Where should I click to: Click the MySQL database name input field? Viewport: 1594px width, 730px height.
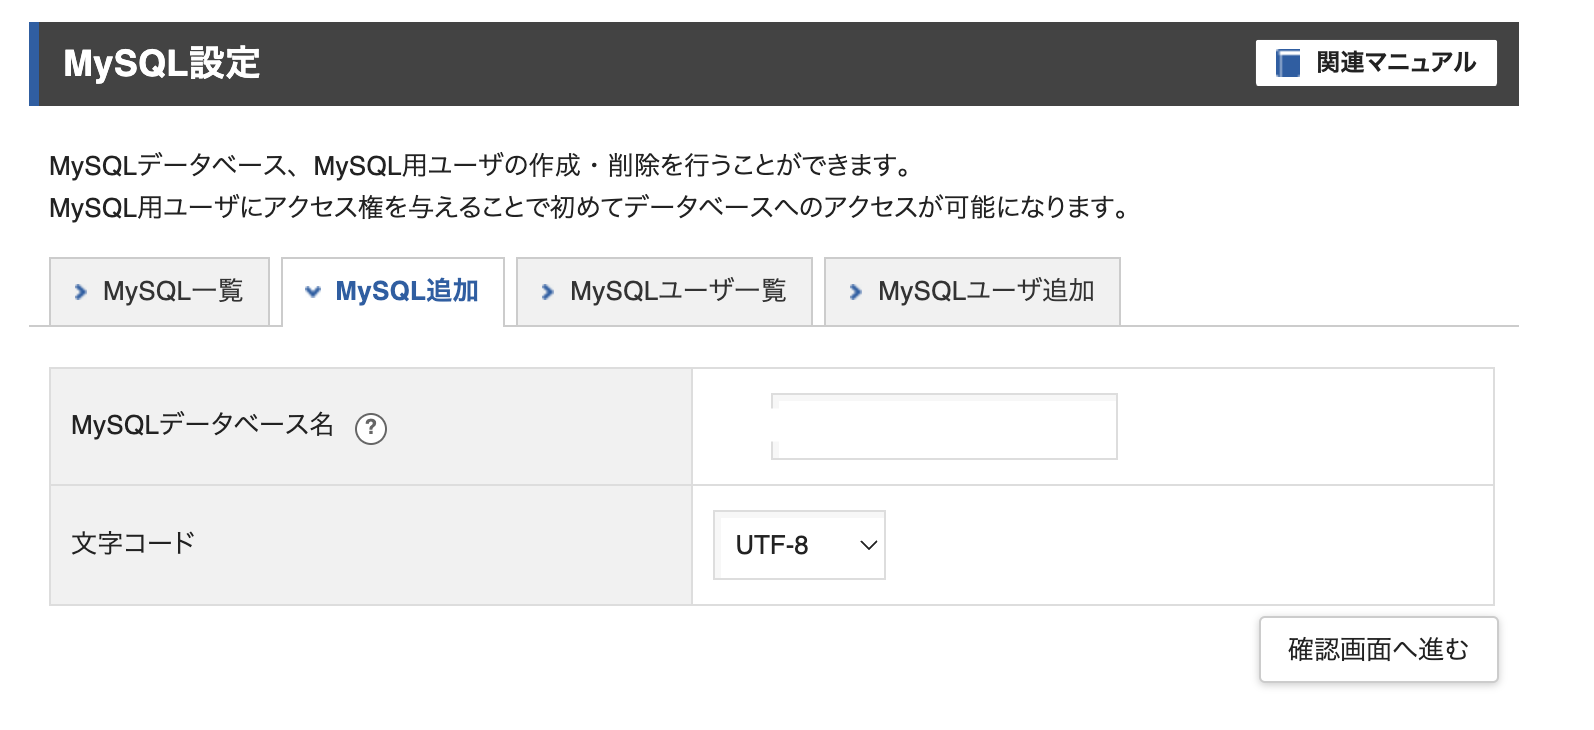click(943, 426)
